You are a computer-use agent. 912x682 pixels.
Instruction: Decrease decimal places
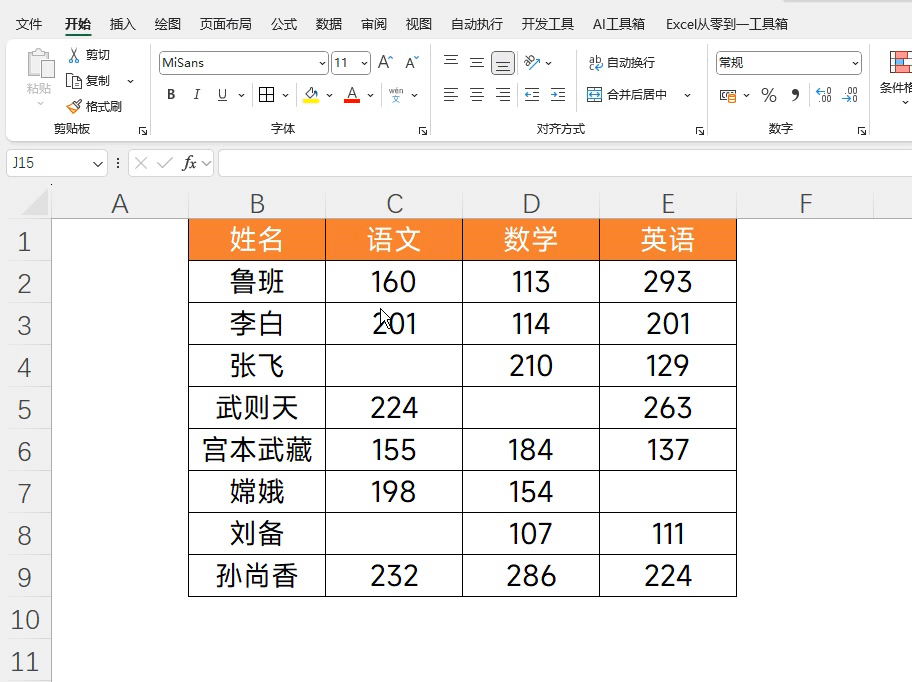click(x=850, y=95)
